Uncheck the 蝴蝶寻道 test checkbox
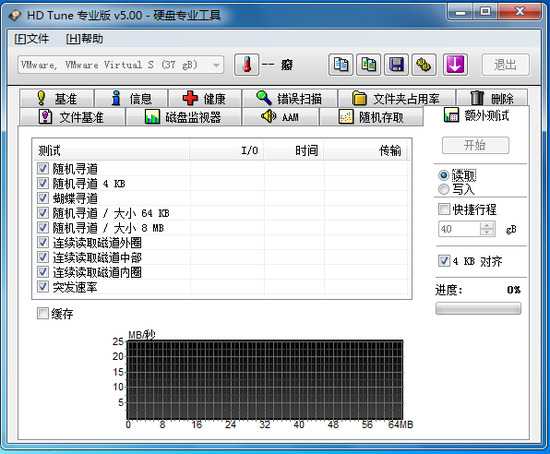 tap(43, 198)
